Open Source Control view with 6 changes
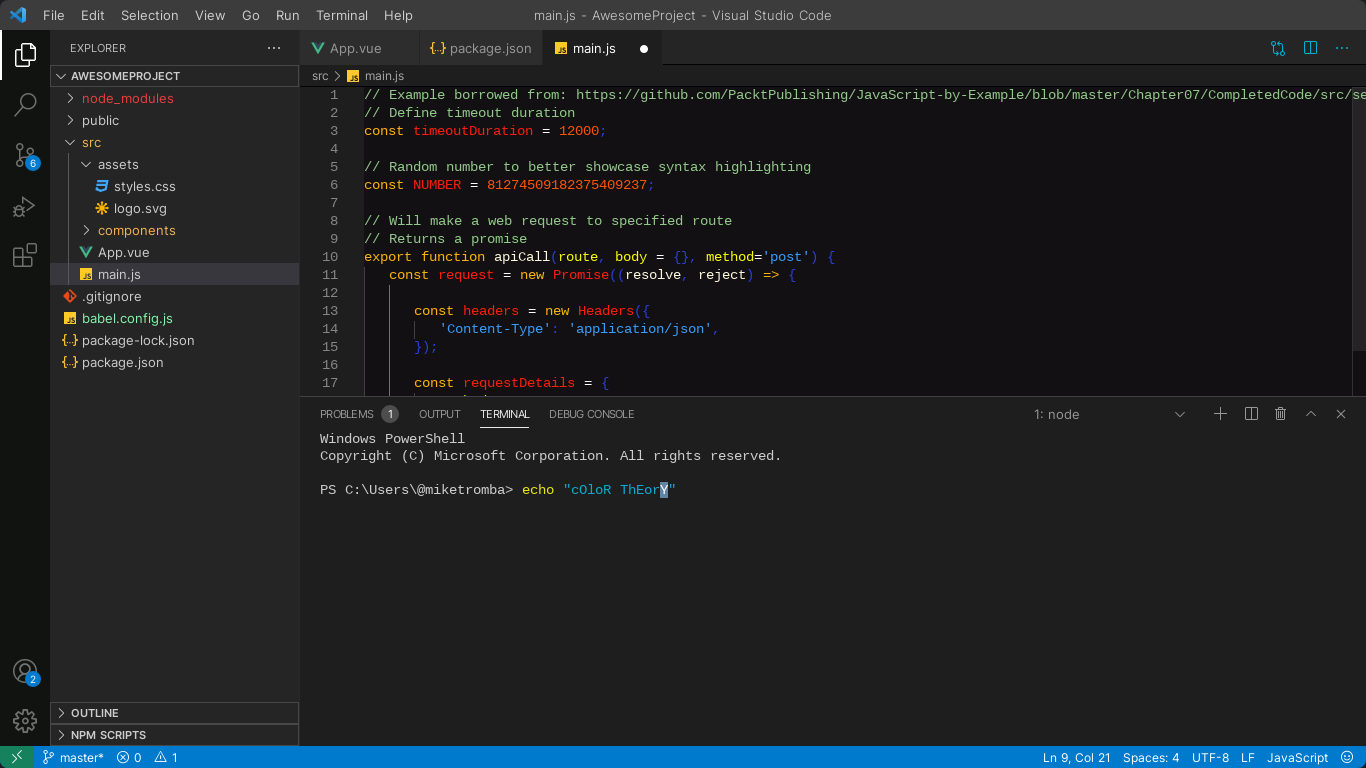 25,155
